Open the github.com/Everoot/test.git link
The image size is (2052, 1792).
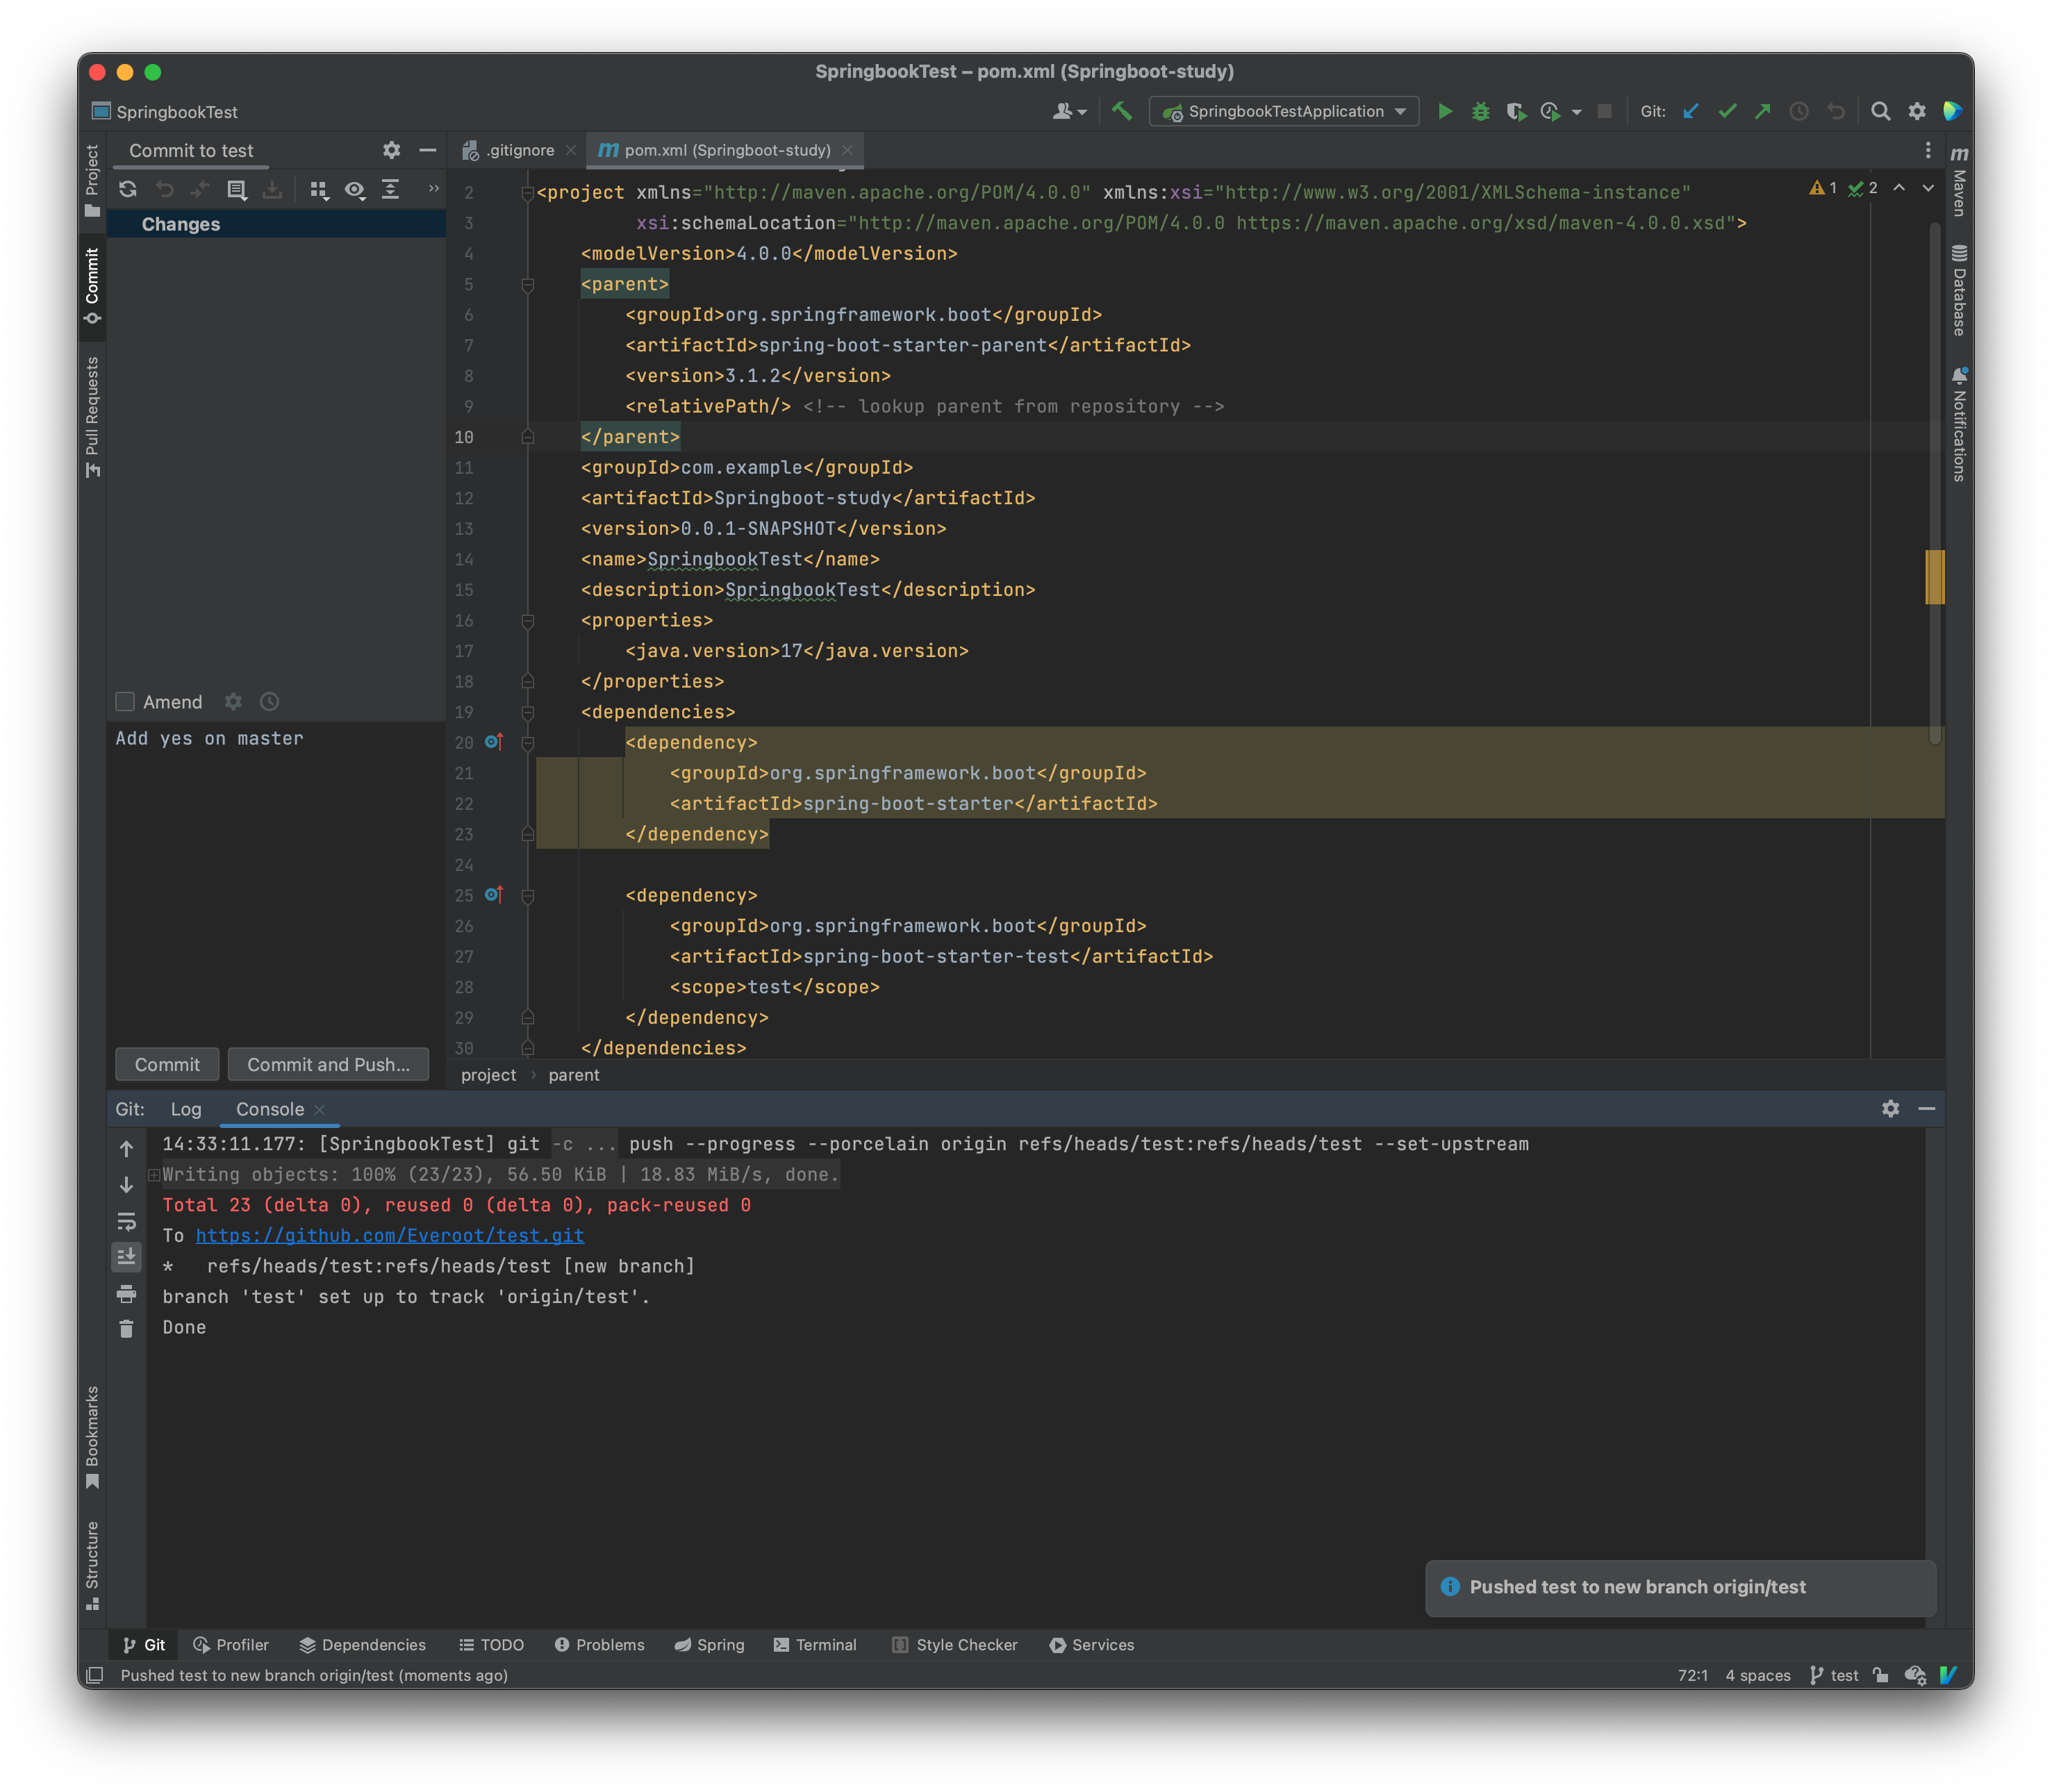point(390,1236)
